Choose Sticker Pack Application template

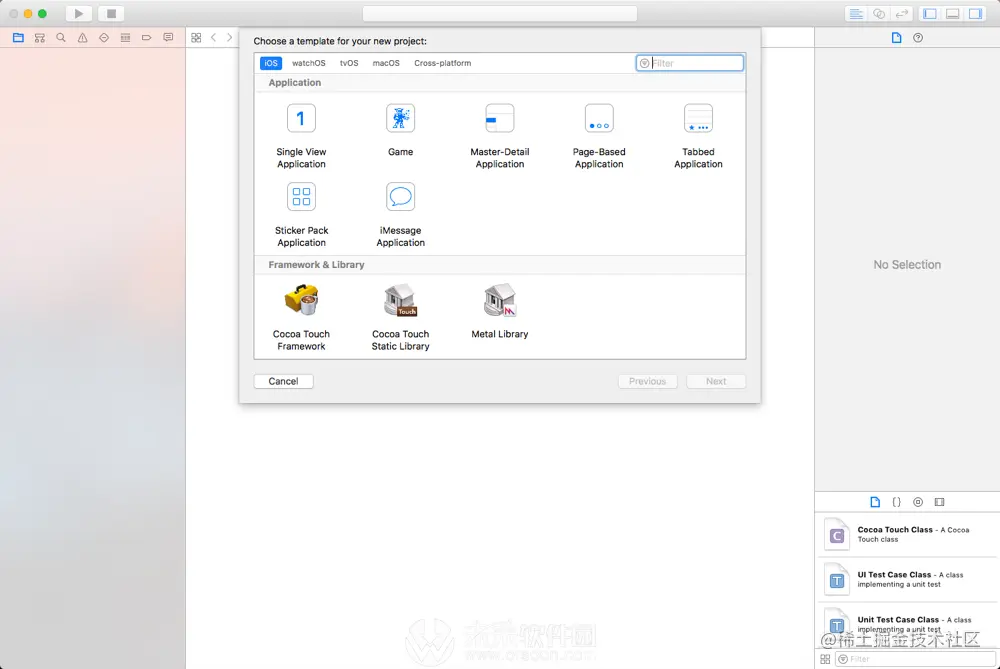301,214
